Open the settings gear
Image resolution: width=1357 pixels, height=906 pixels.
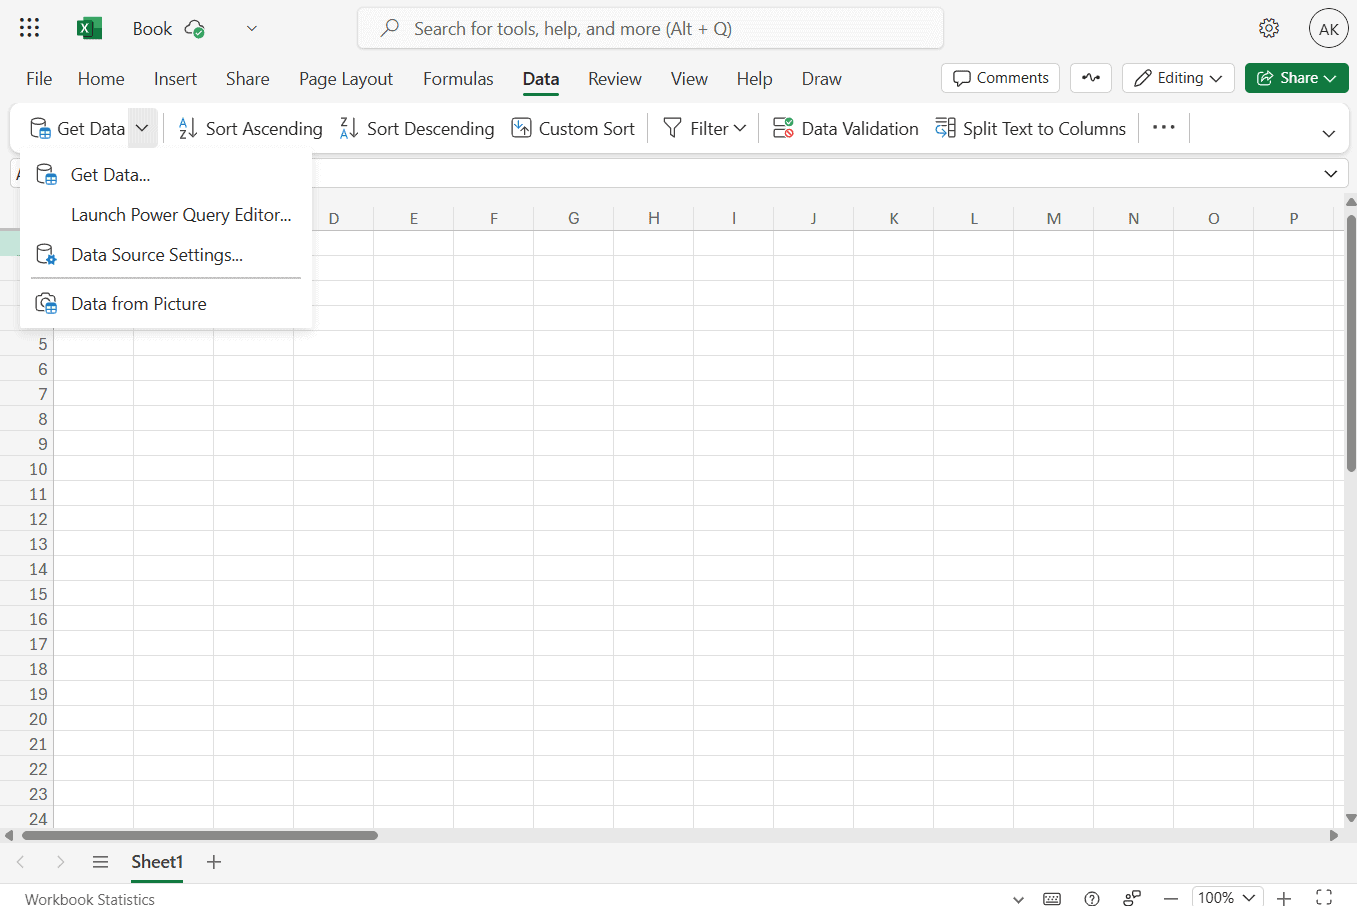pyautogui.click(x=1269, y=28)
